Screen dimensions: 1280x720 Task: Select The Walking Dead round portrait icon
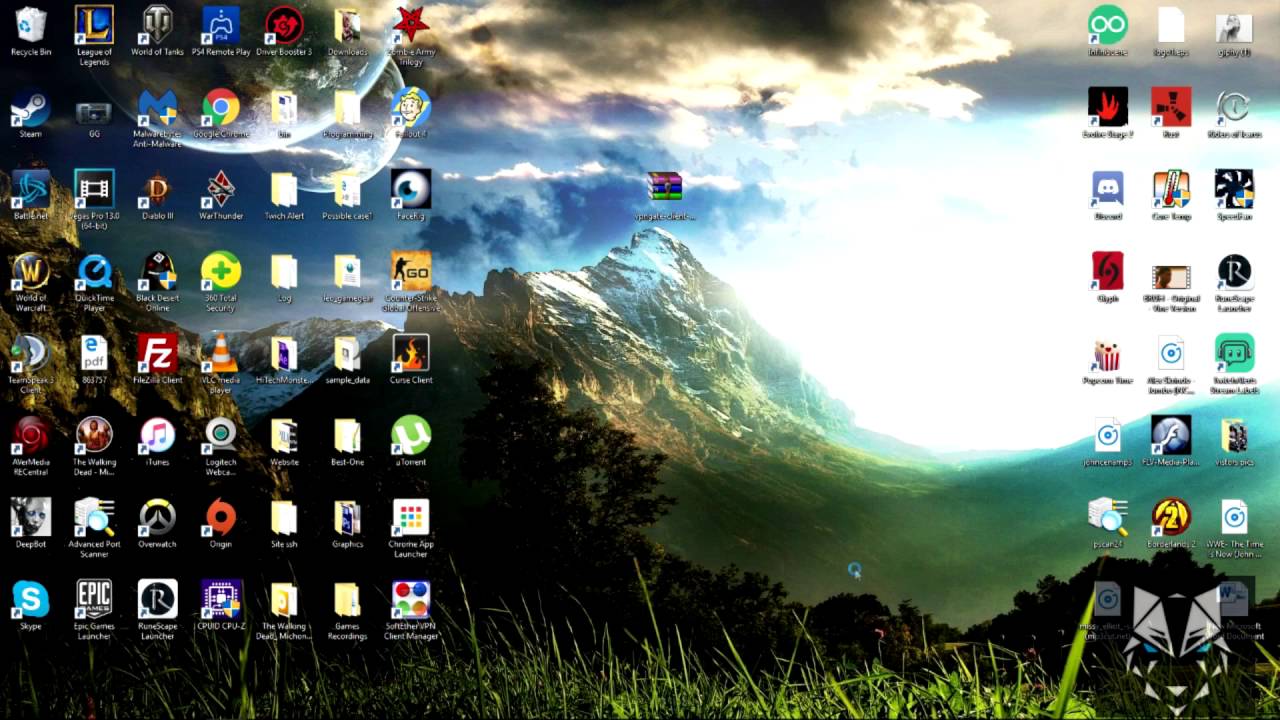[94, 435]
